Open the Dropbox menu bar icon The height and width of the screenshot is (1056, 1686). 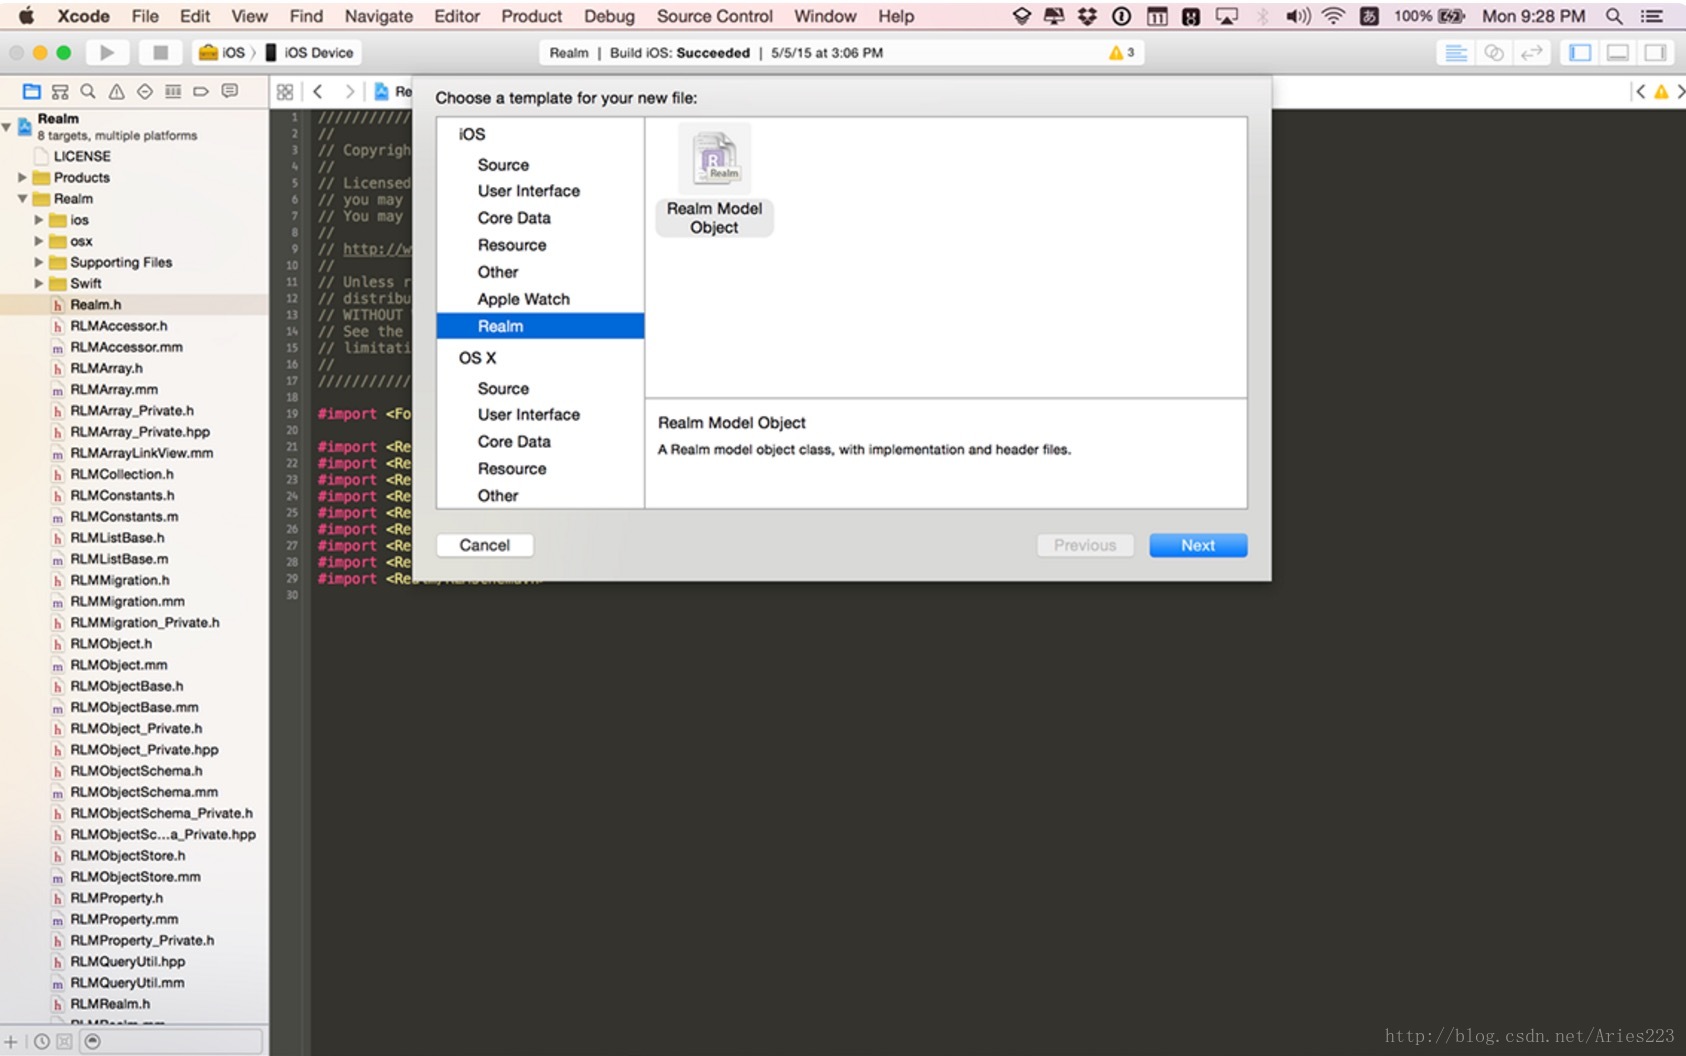pos(1087,16)
